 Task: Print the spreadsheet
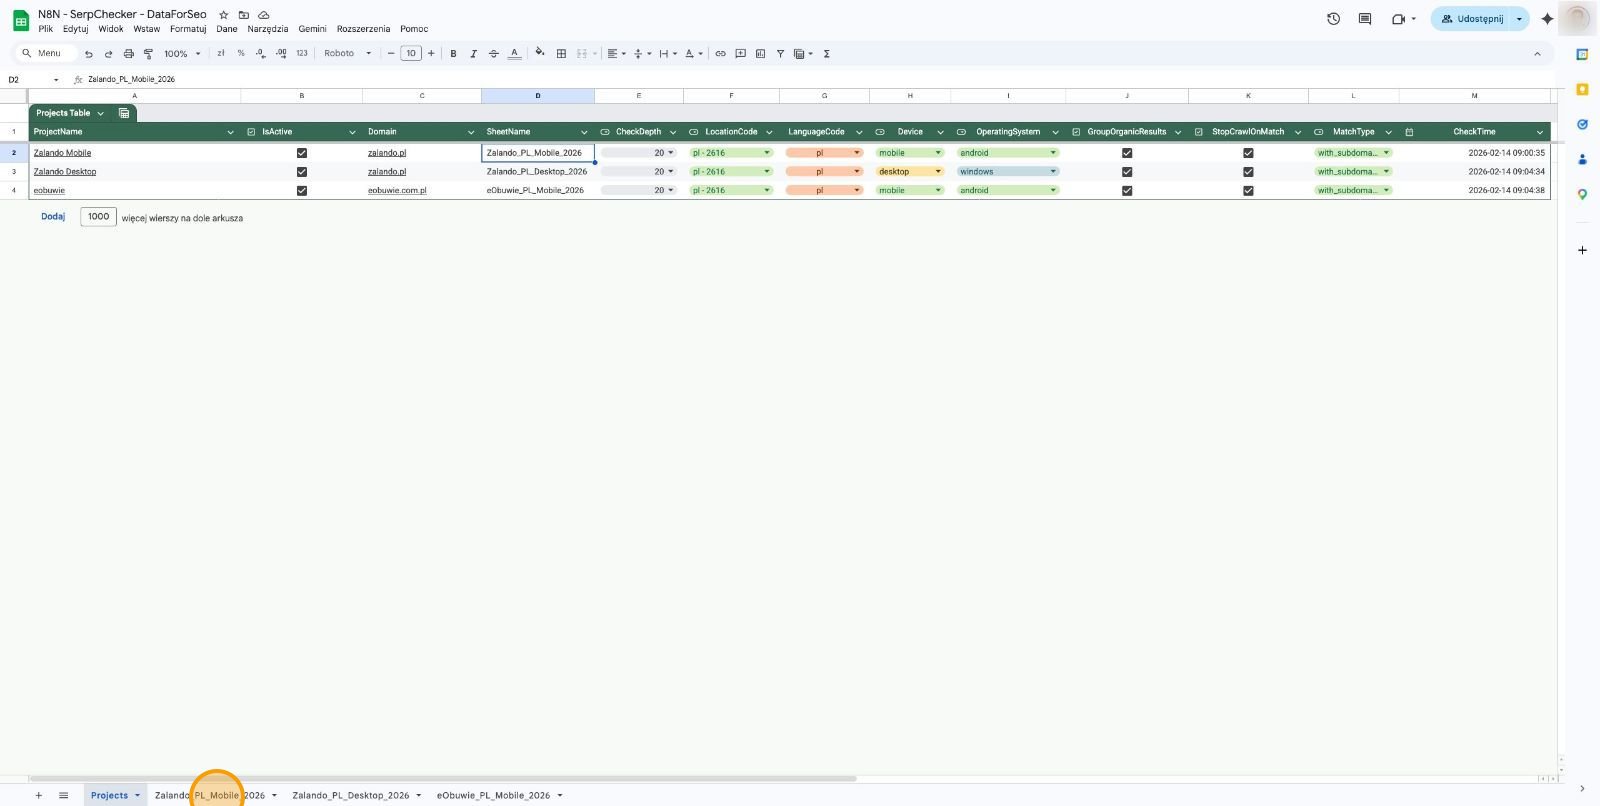(128, 54)
